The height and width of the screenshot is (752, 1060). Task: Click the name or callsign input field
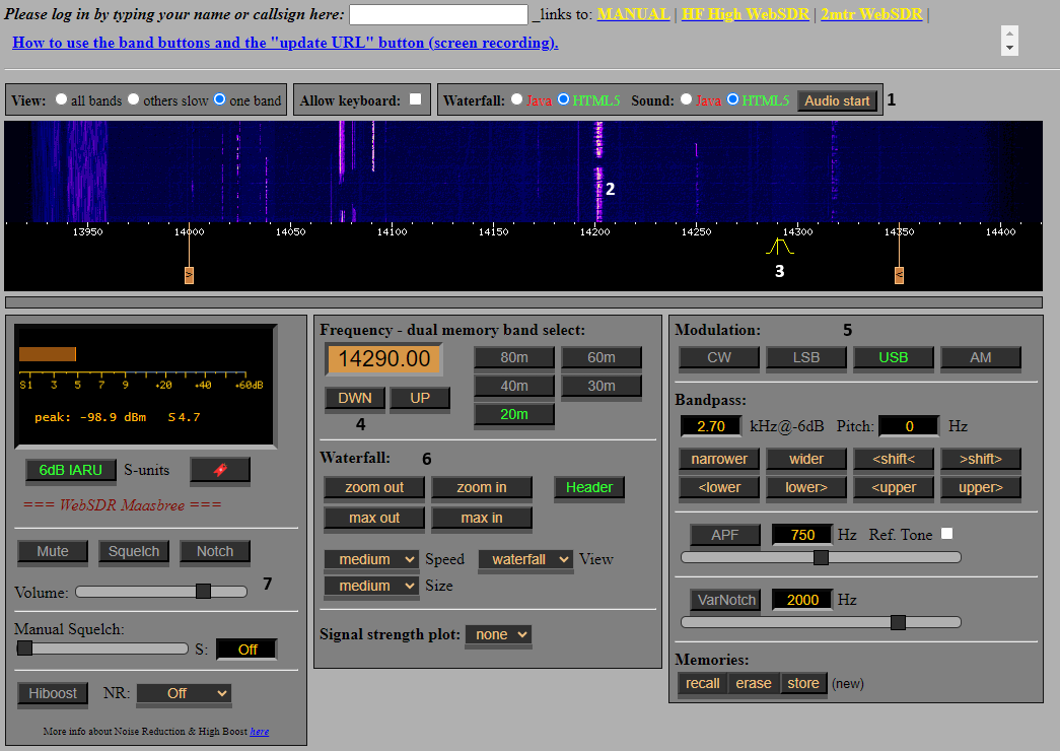438,14
